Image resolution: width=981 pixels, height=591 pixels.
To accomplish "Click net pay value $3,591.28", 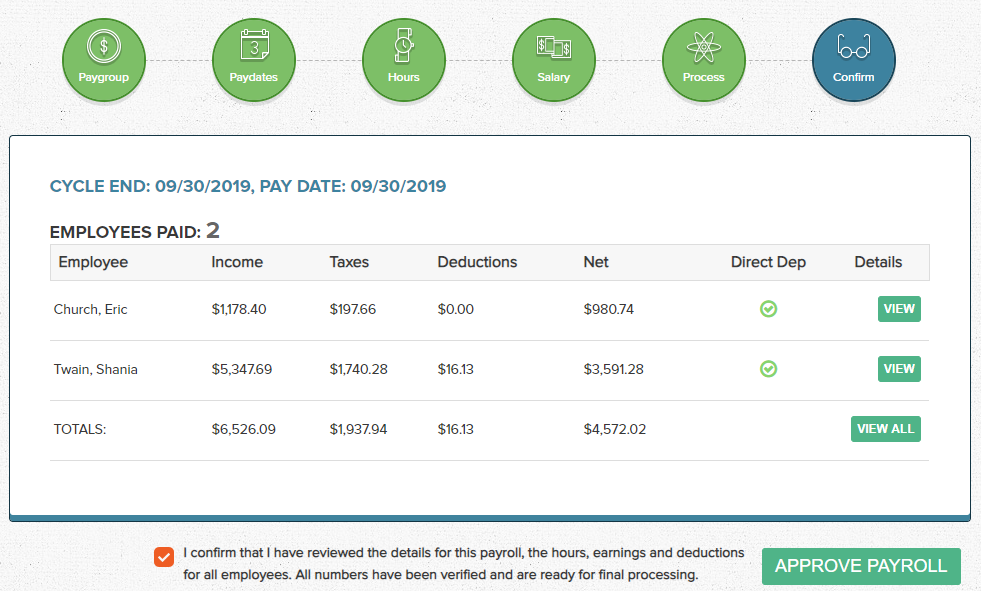I will point(614,369).
